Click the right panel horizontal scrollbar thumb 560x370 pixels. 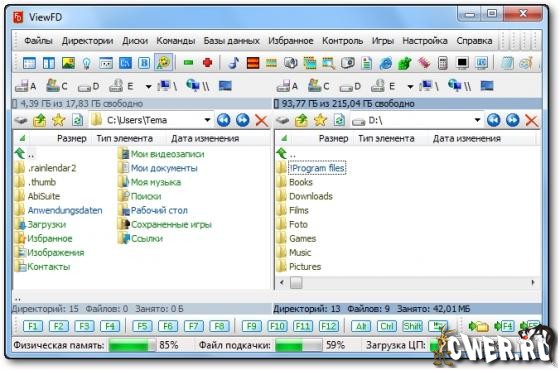pos(296,283)
